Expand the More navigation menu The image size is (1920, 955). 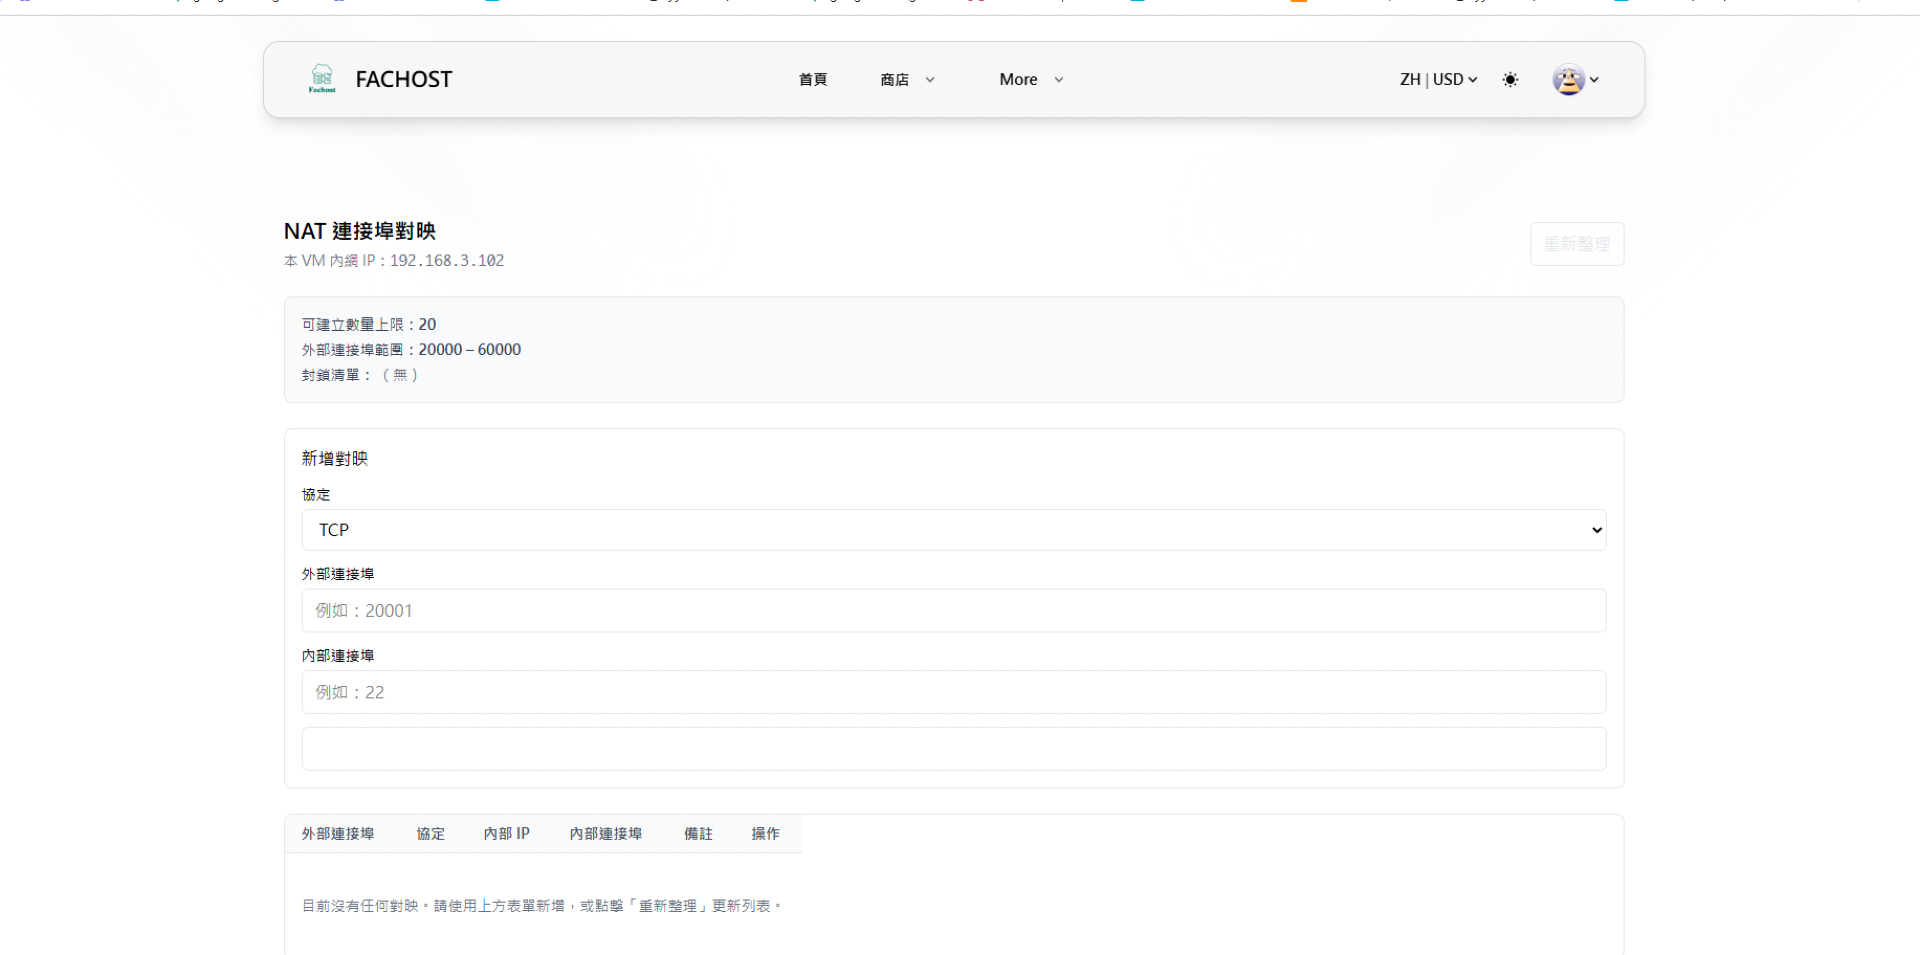(1030, 79)
